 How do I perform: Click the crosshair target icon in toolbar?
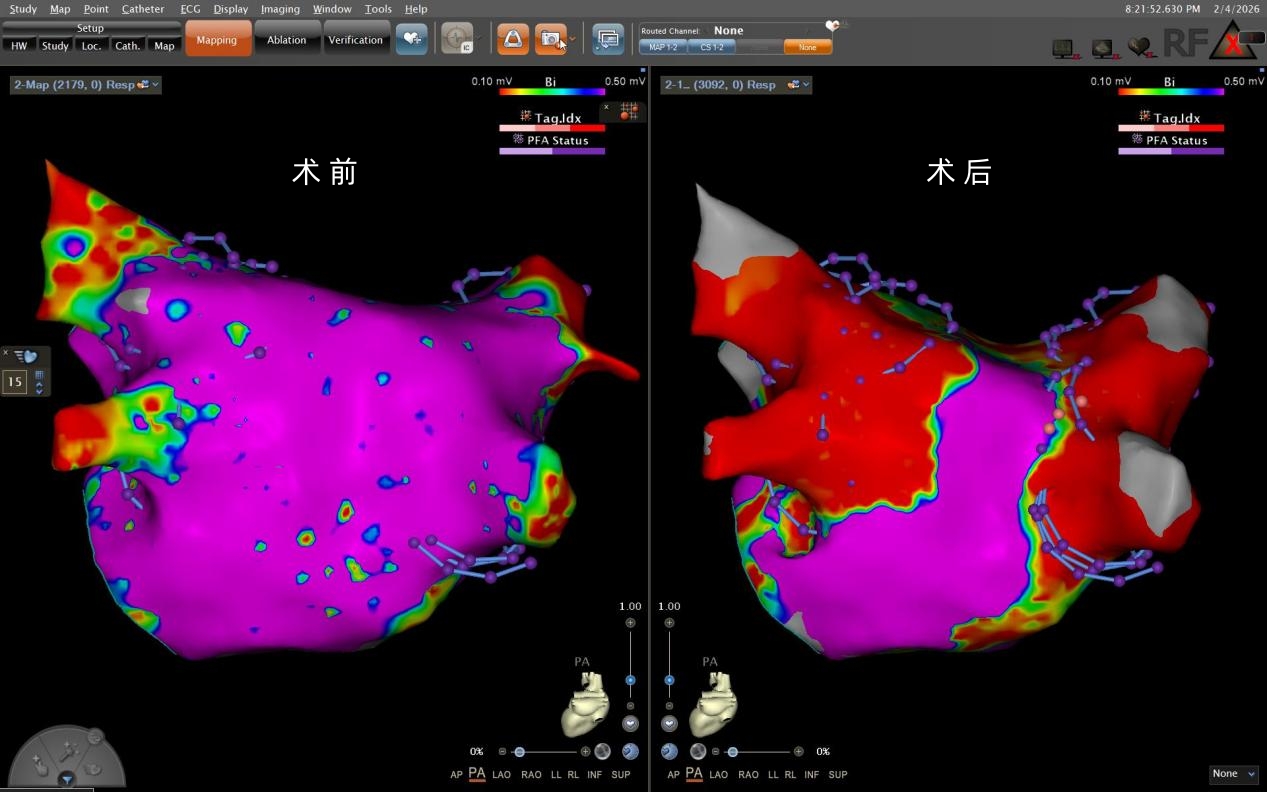tap(457, 40)
